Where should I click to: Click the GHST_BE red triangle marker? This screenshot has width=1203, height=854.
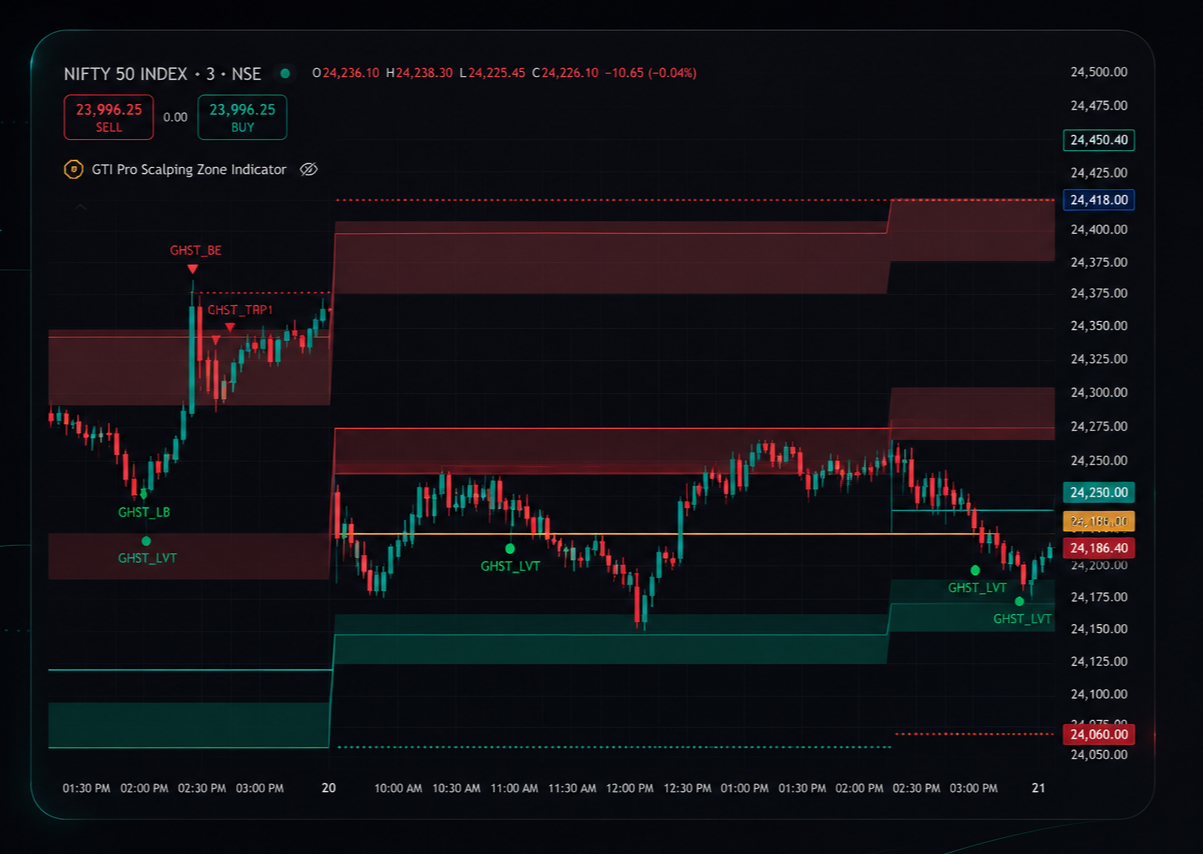(192, 268)
